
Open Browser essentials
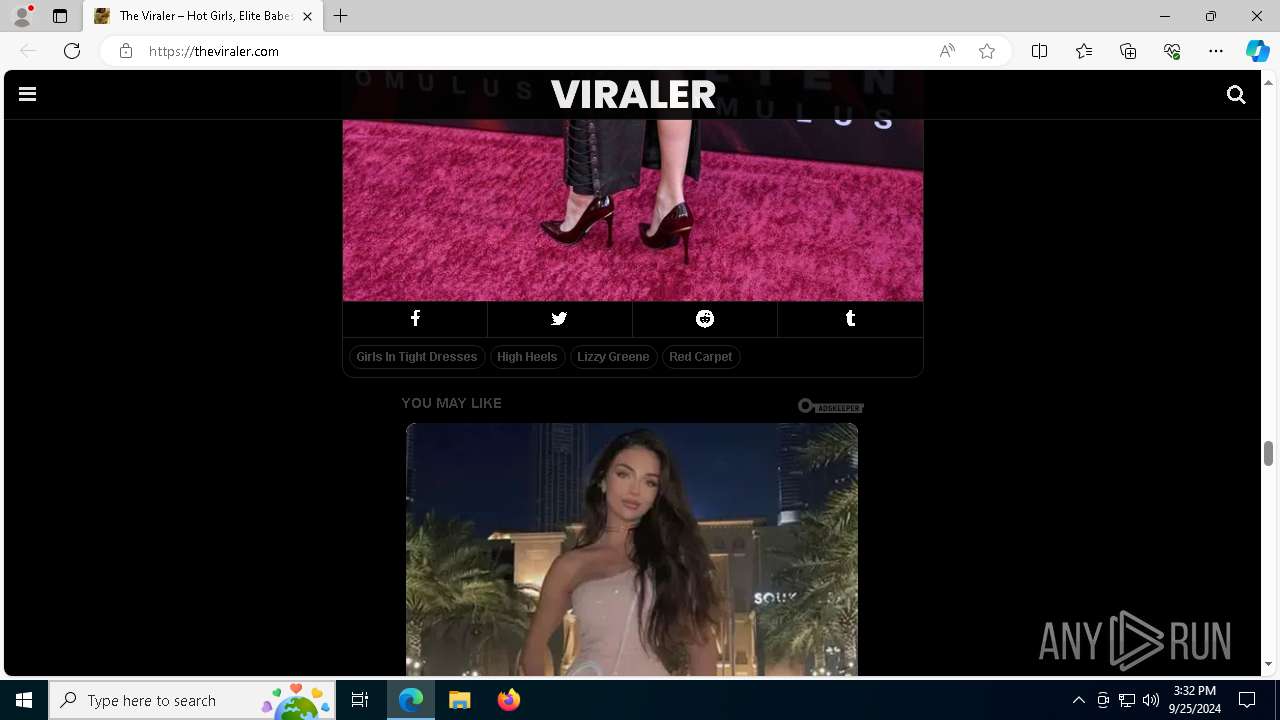pyautogui.click(x=1172, y=51)
